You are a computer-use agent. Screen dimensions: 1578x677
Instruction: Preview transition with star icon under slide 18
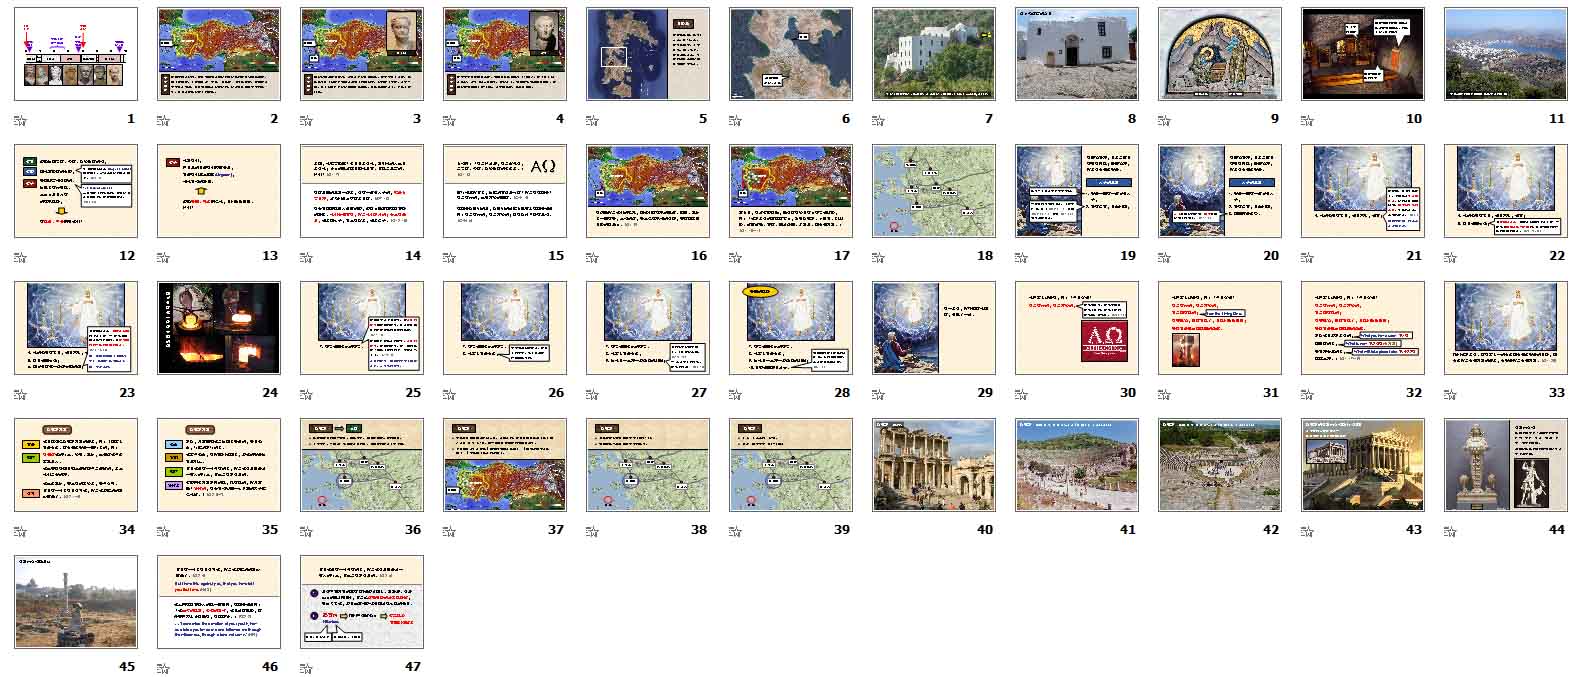878,257
